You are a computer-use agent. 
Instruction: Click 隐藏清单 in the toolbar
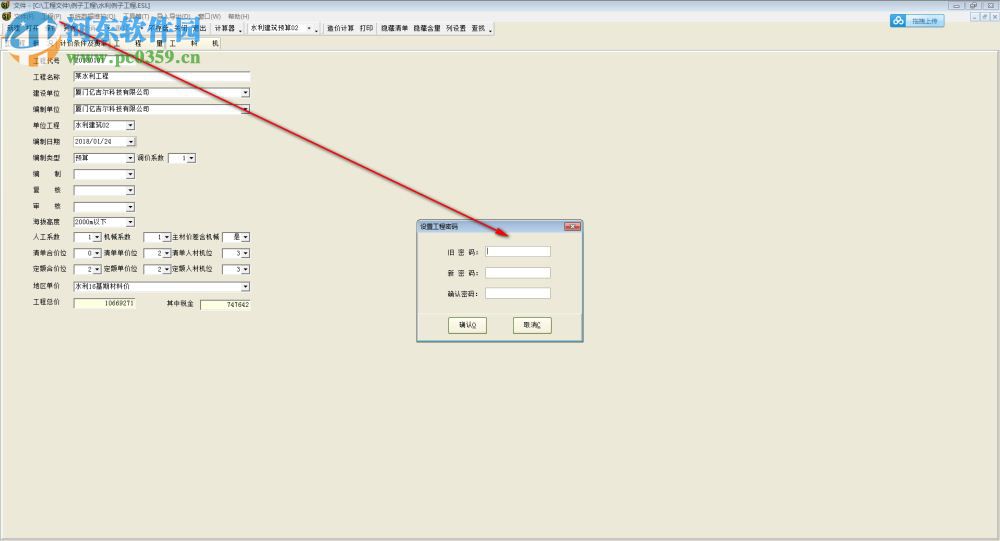[394, 28]
